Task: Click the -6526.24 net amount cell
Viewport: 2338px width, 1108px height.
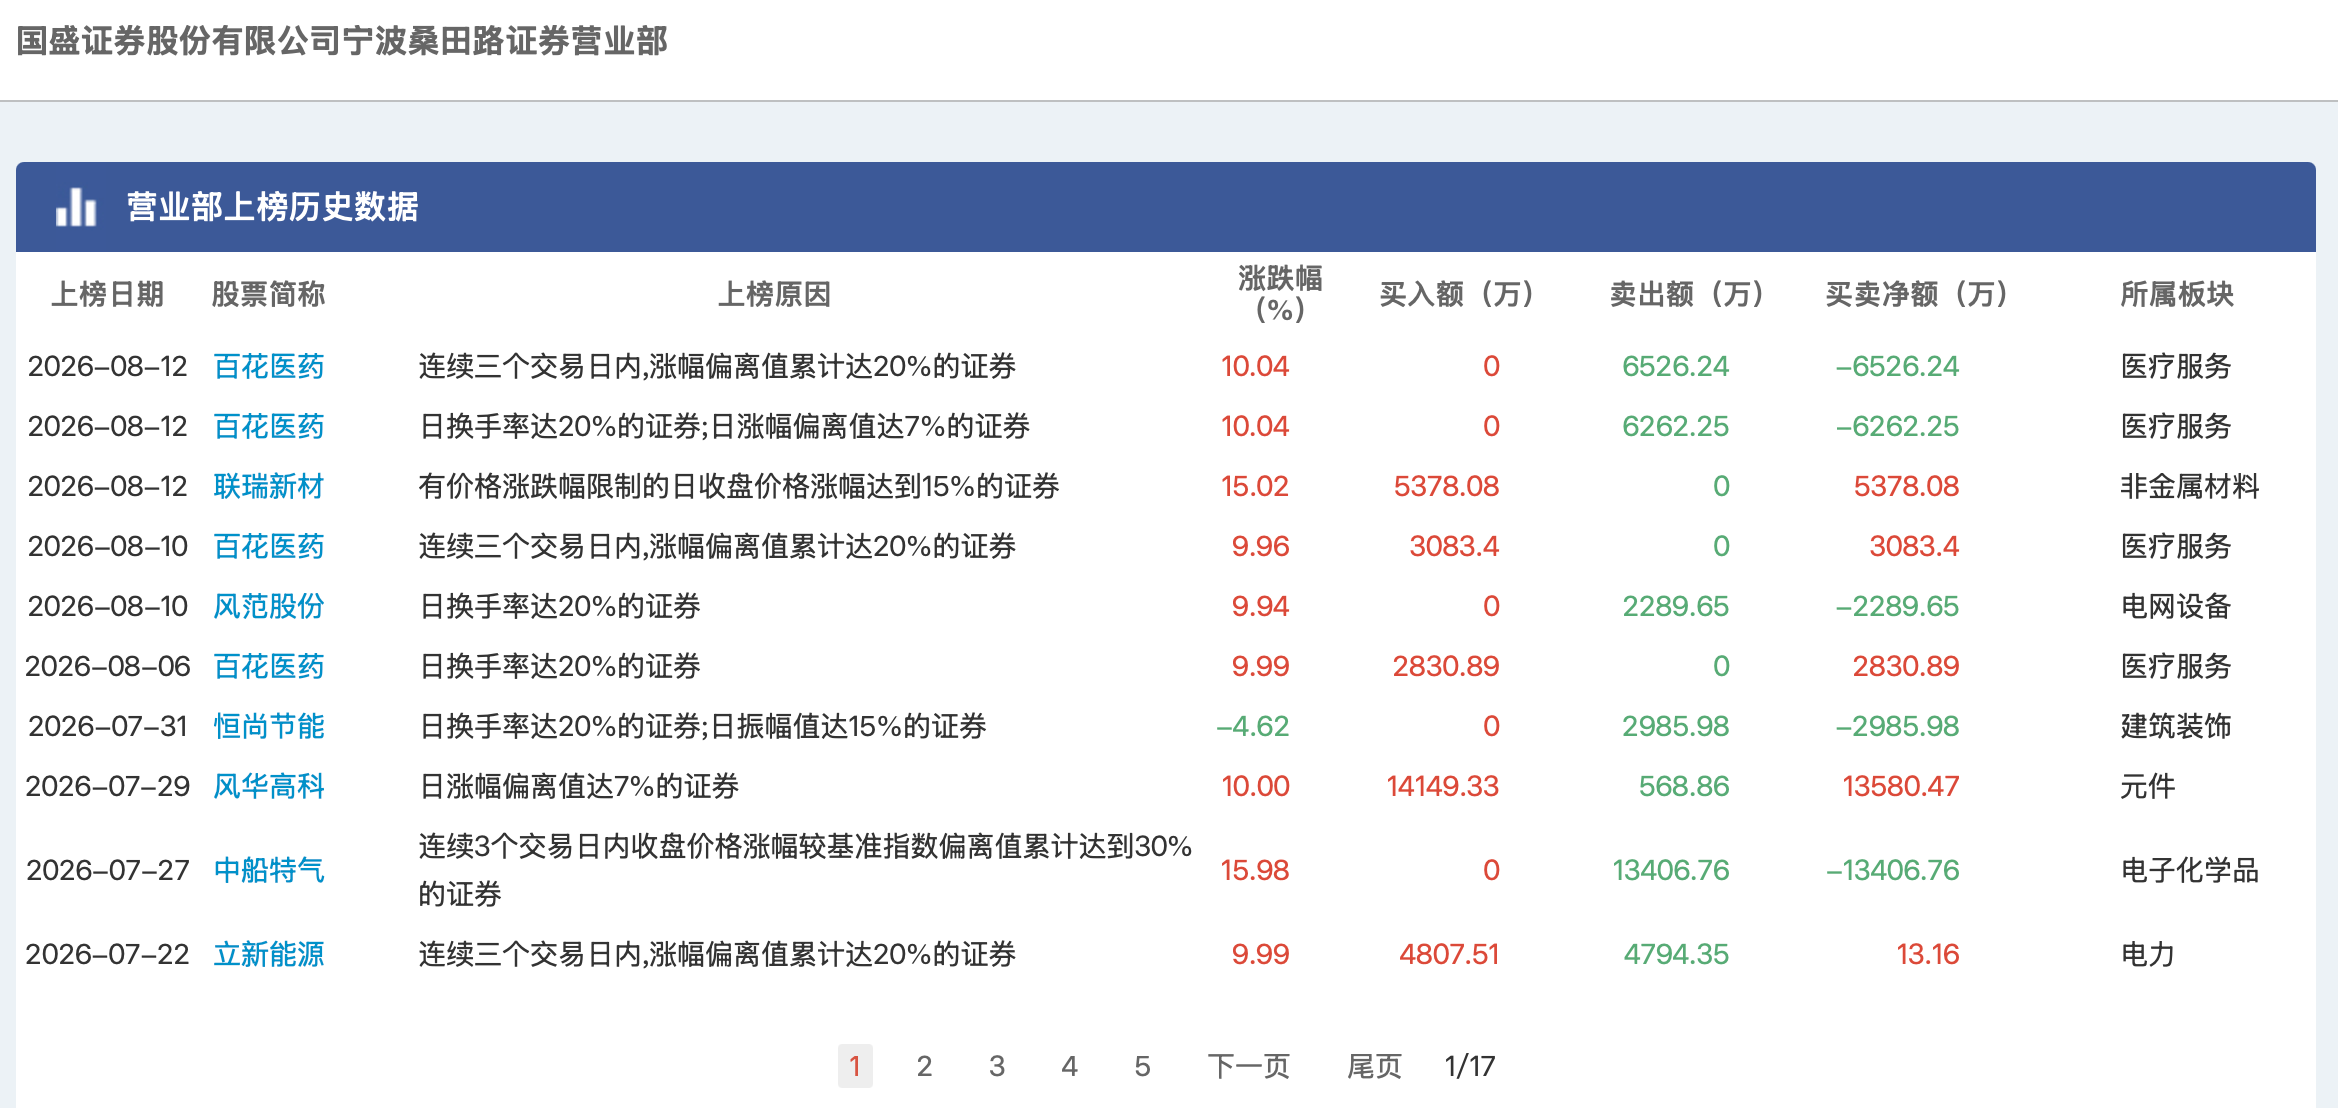Action: pos(1897,366)
